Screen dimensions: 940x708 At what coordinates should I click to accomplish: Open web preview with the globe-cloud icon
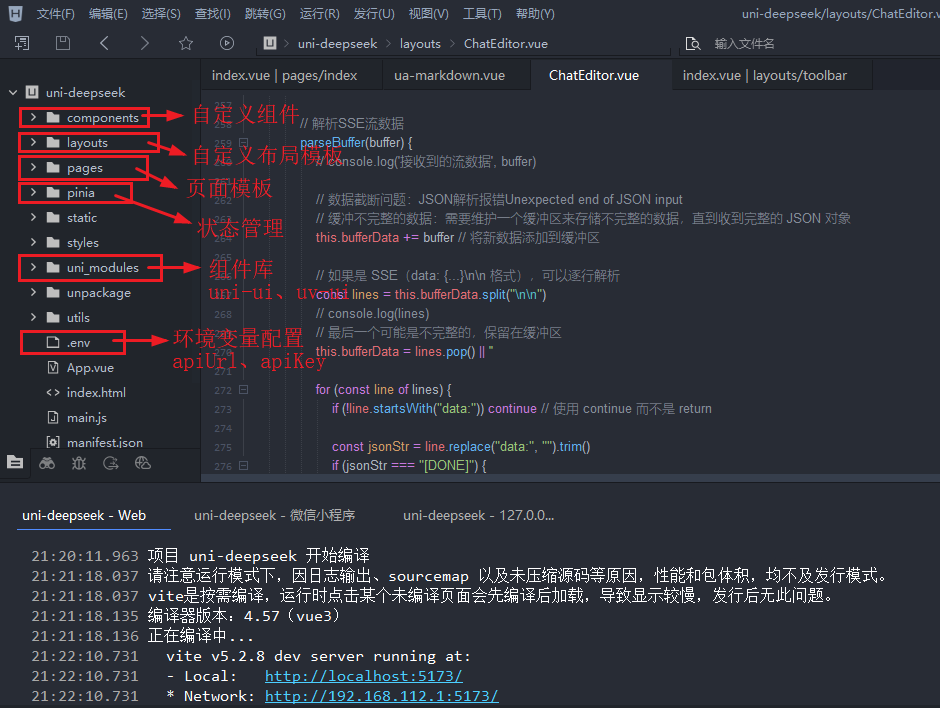tap(143, 463)
